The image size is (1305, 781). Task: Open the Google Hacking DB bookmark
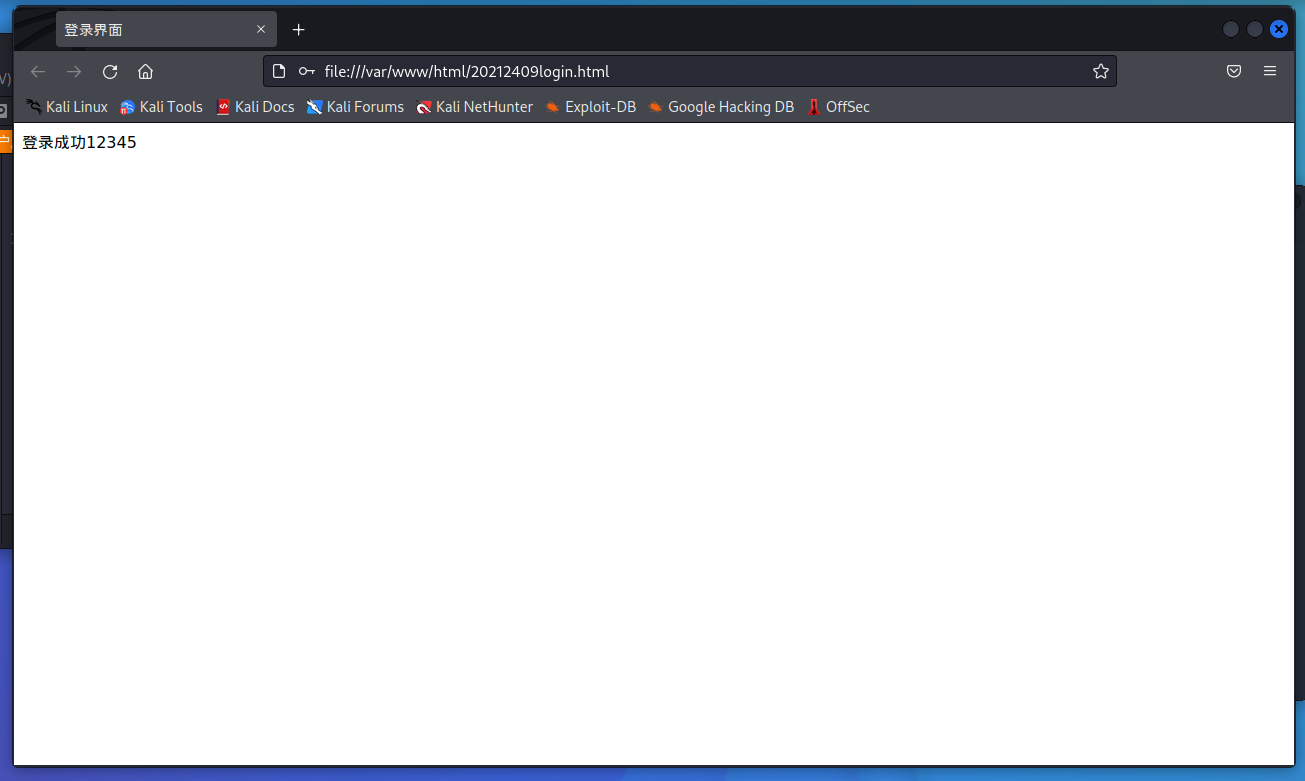721,107
